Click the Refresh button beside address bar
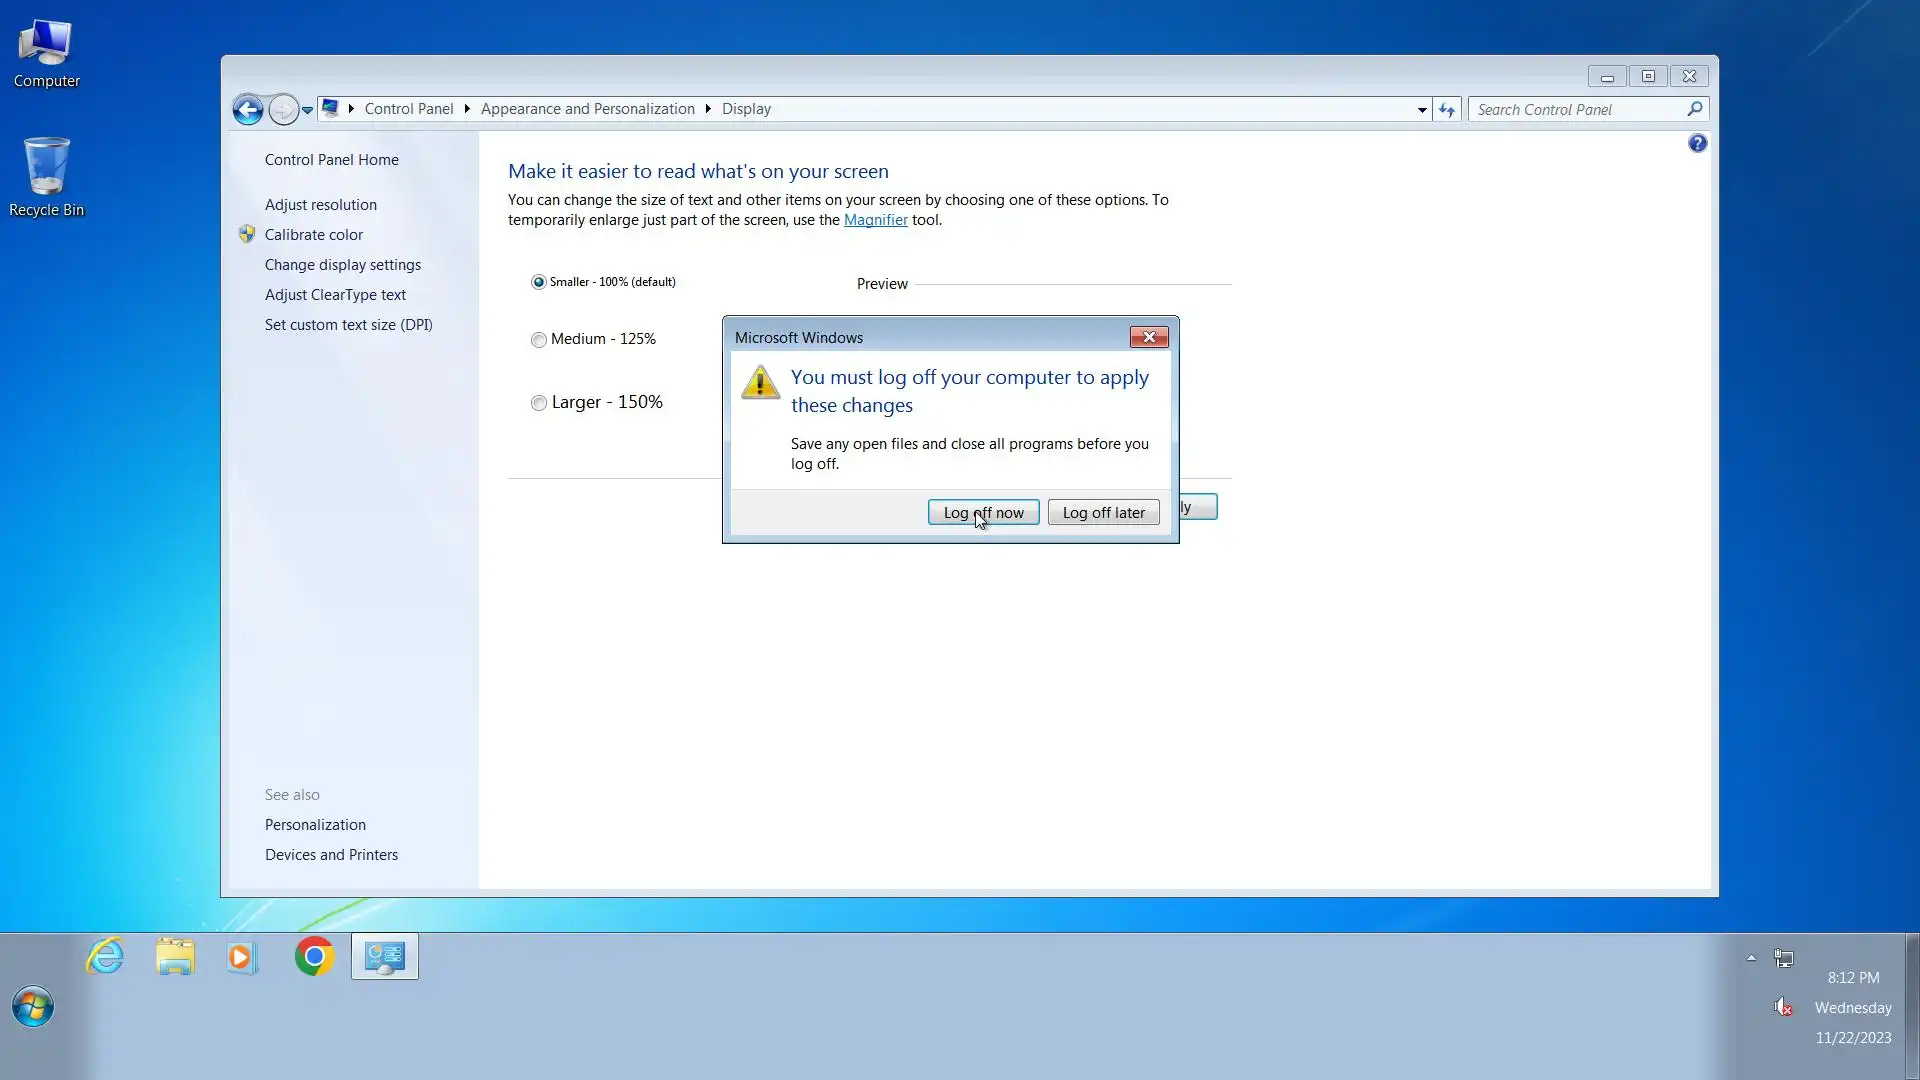The width and height of the screenshot is (1920, 1080). click(1447, 109)
